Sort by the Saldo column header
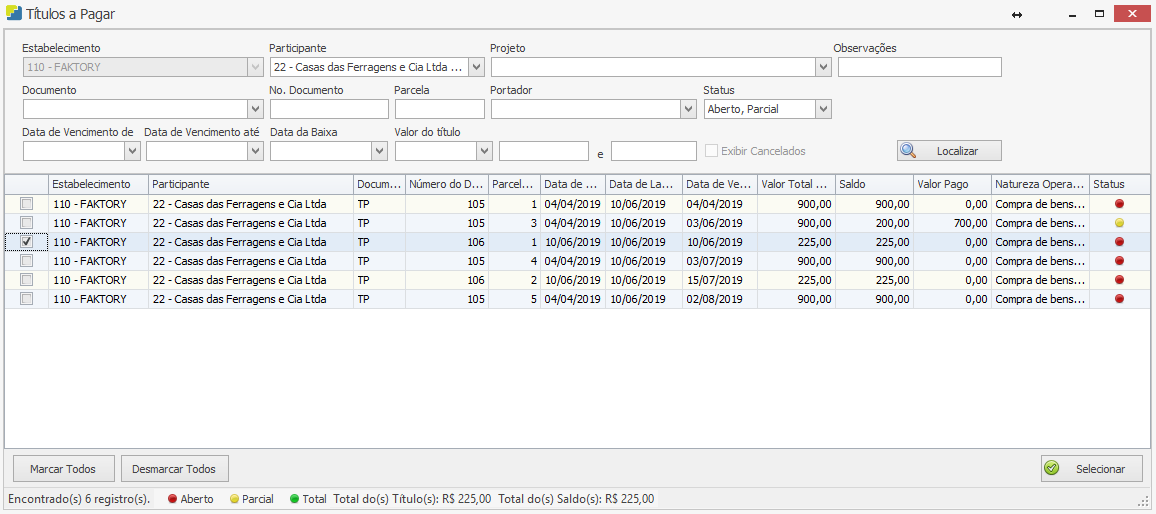Viewport: 1156px width, 514px height. 873,185
